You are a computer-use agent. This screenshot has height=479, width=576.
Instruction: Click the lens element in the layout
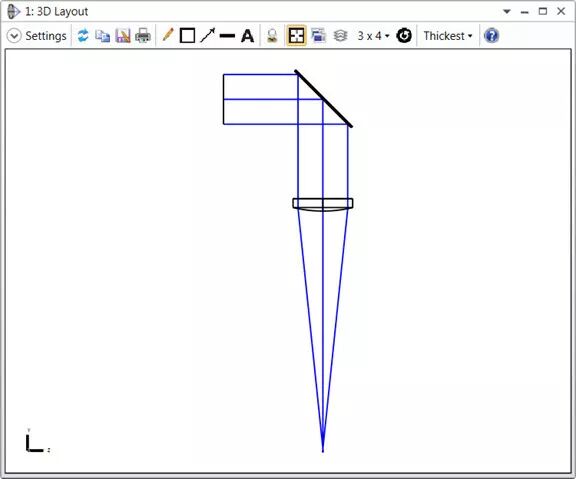point(323,204)
